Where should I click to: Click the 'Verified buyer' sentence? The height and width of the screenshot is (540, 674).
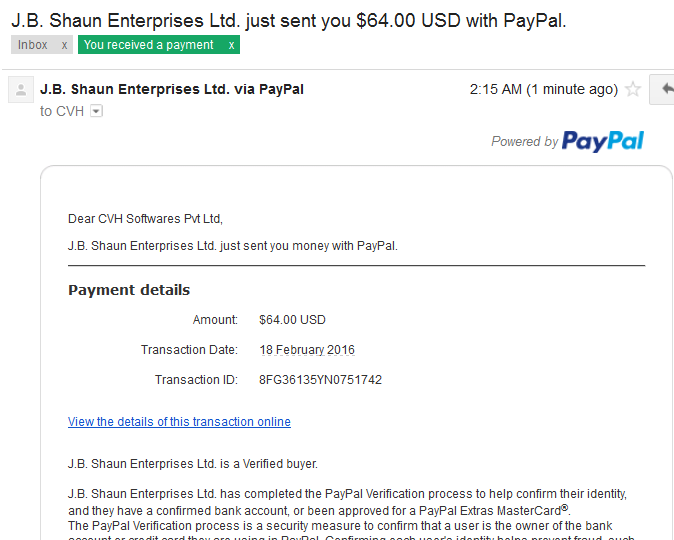(x=193, y=464)
